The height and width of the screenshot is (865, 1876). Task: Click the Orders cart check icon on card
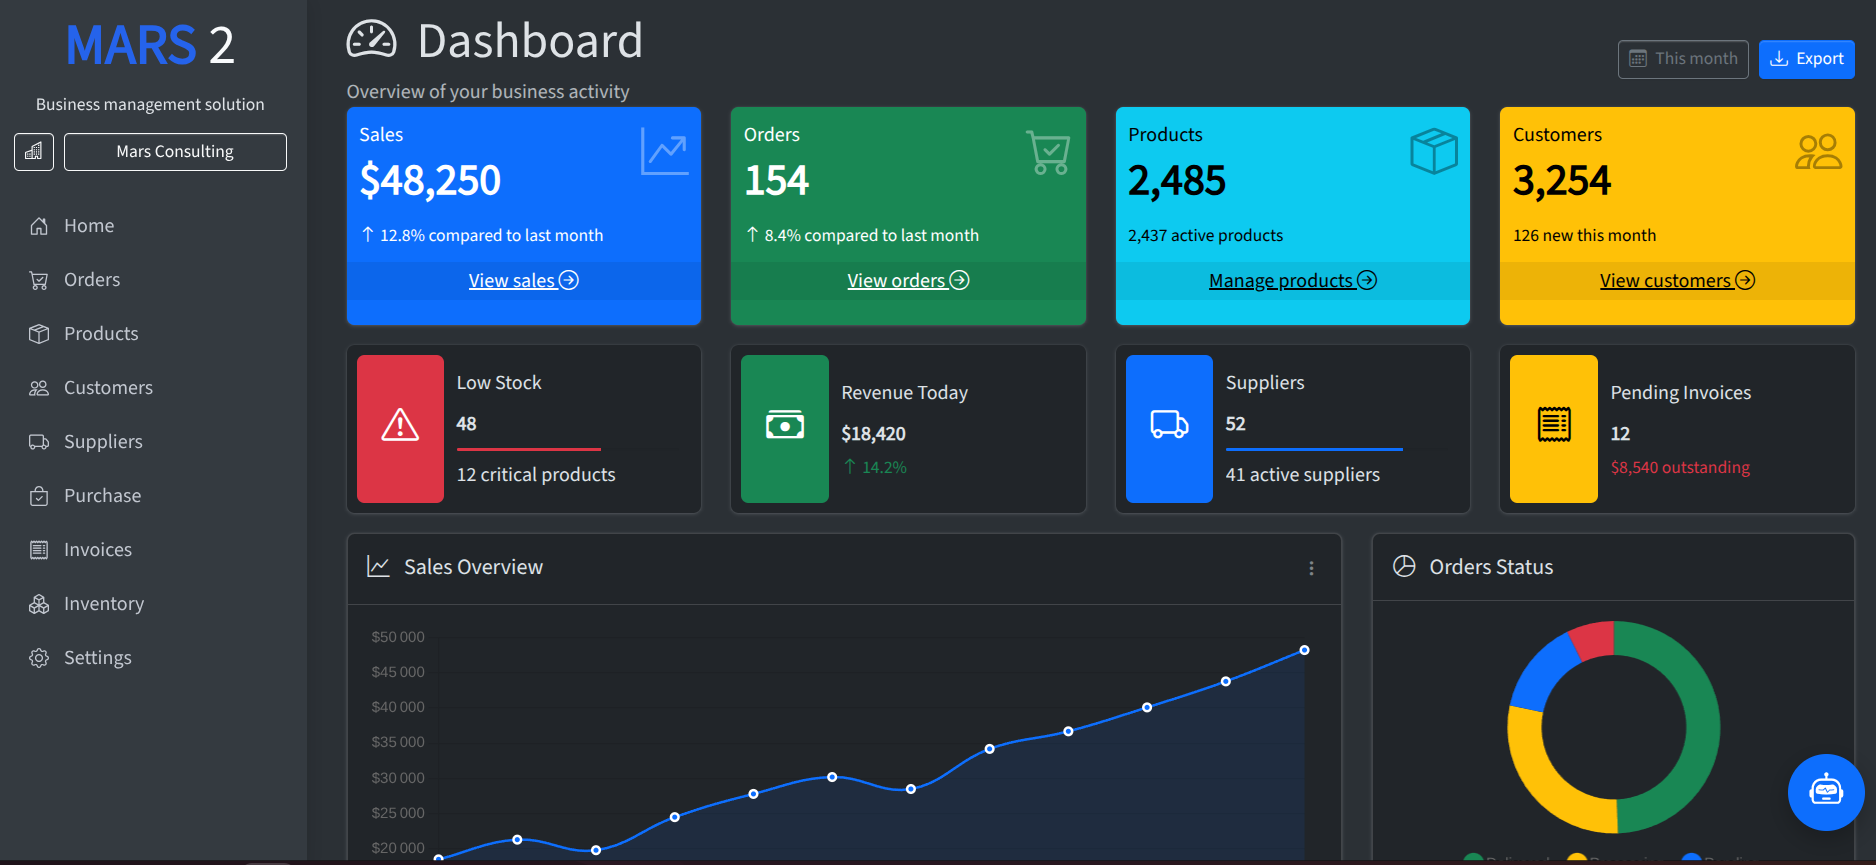pos(1048,152)
